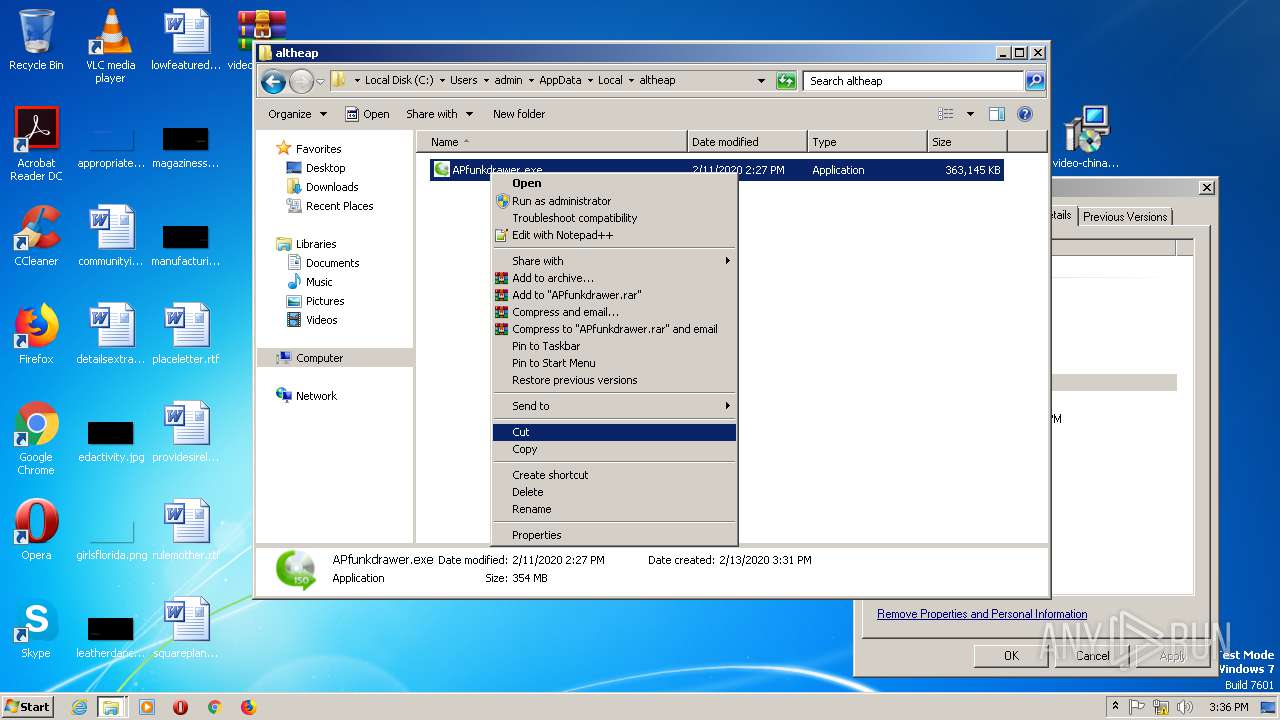The image size is (1280, 720).
Task: Open the video-china desktop icon
Action: [x=1085, y=138]
